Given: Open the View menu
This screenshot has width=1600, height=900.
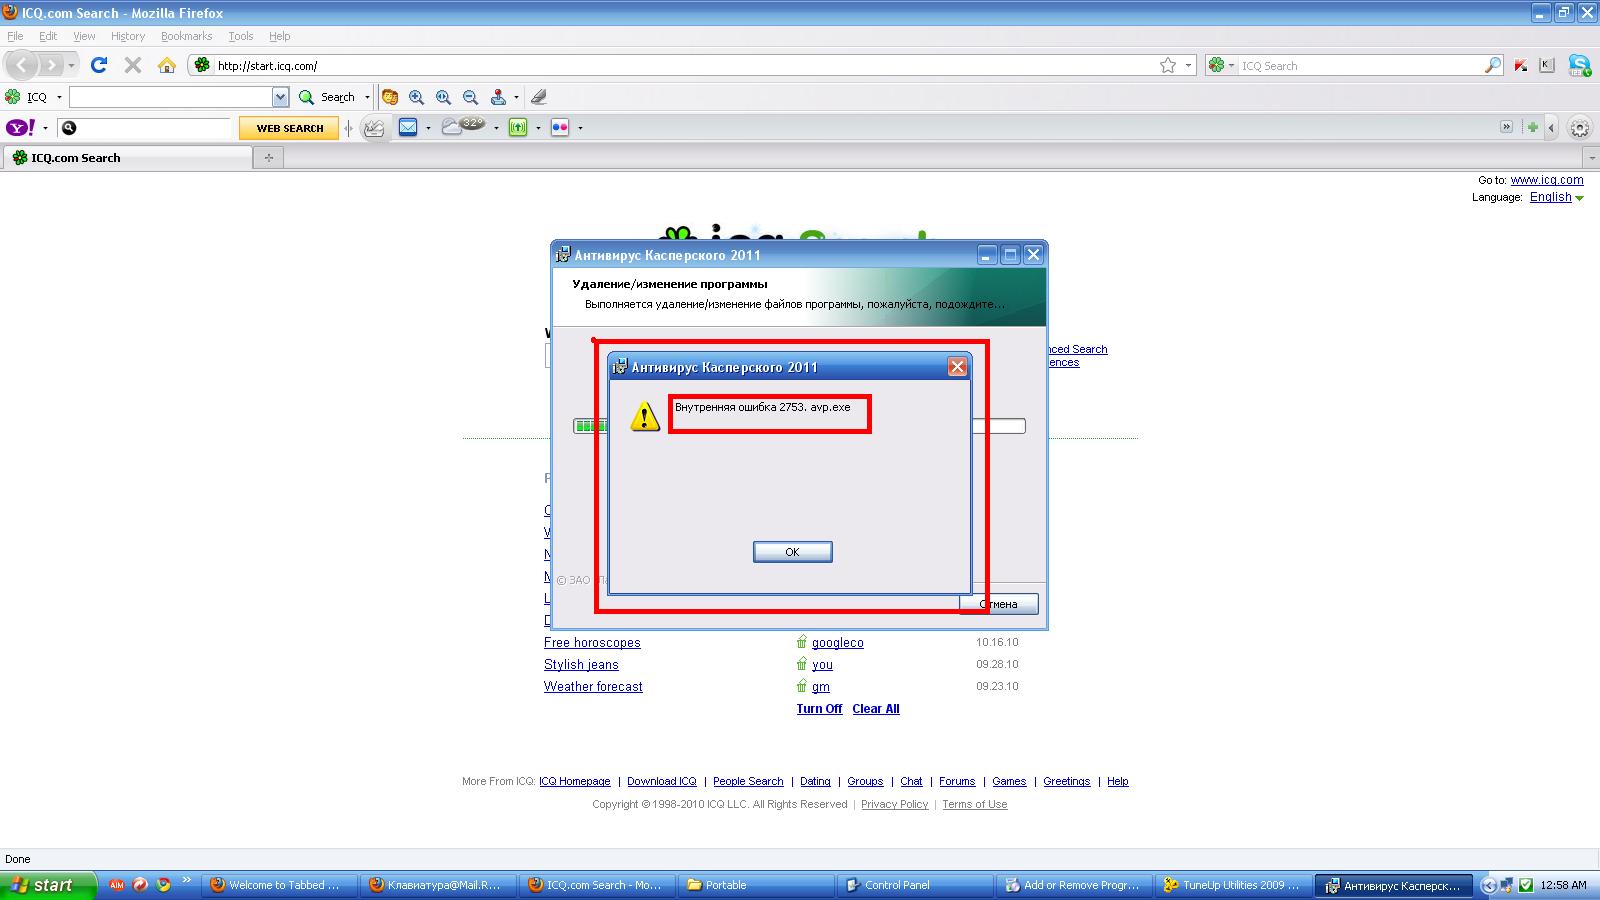Looking at the screenshot, I should tap(84, 36).
